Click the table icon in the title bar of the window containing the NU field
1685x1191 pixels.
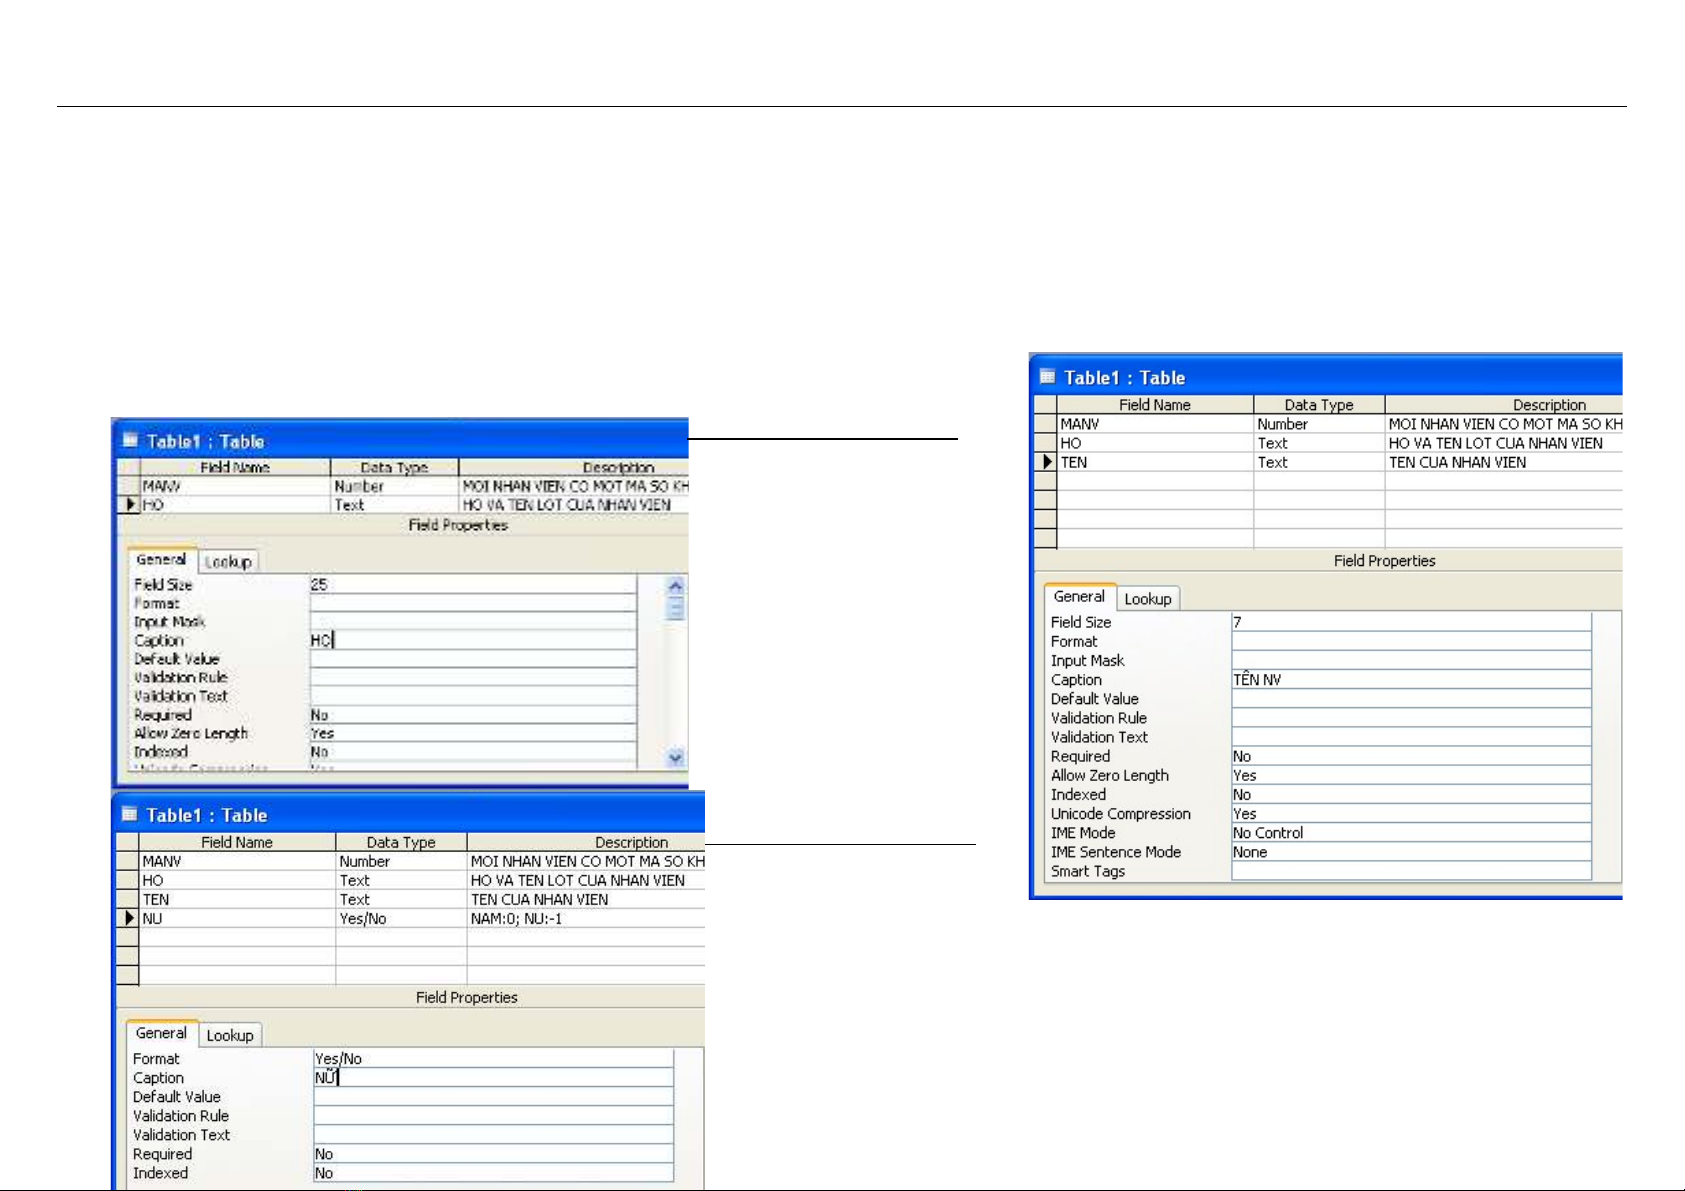click(x=130, y=814)
